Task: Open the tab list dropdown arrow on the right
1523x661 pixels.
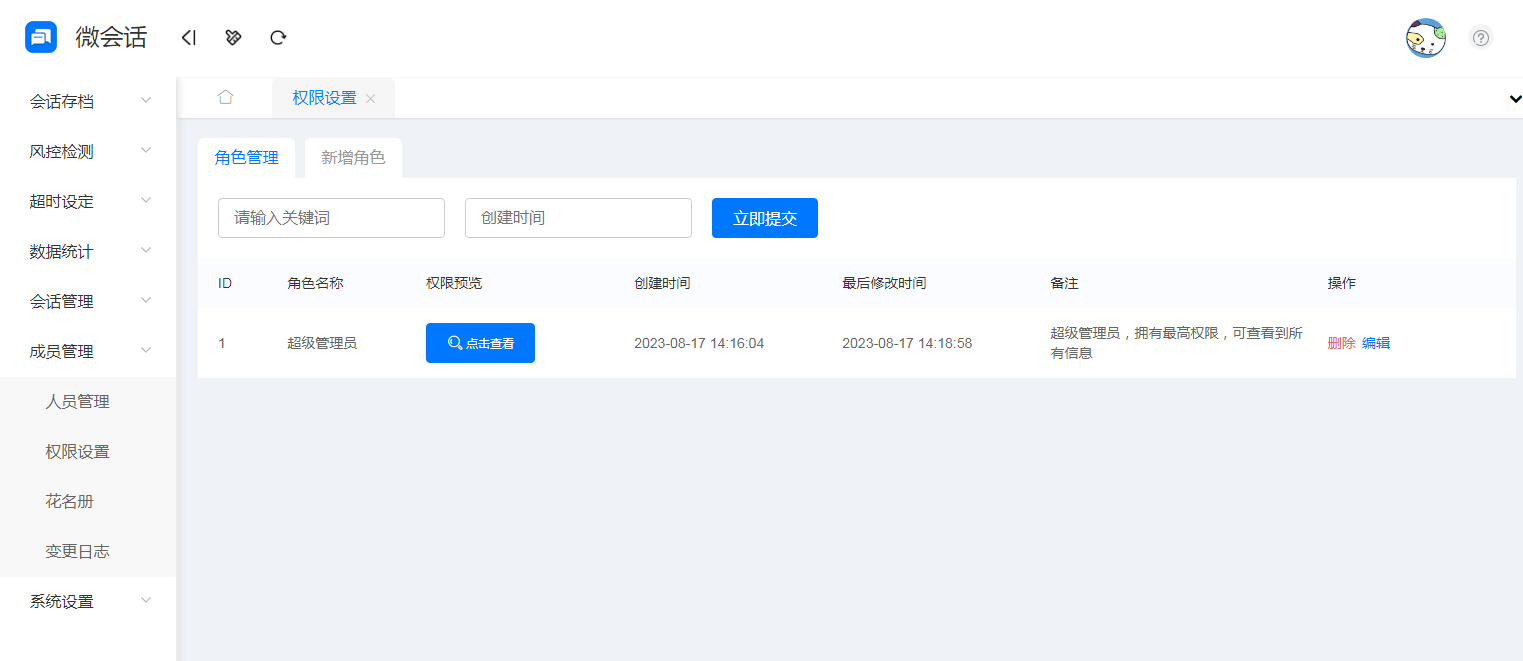Action: click(1515, 99)
